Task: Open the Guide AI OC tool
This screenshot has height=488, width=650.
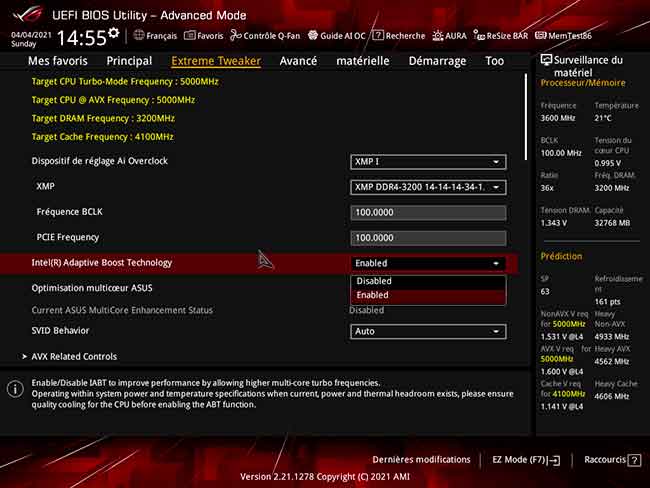Action: tap(337, 36)
